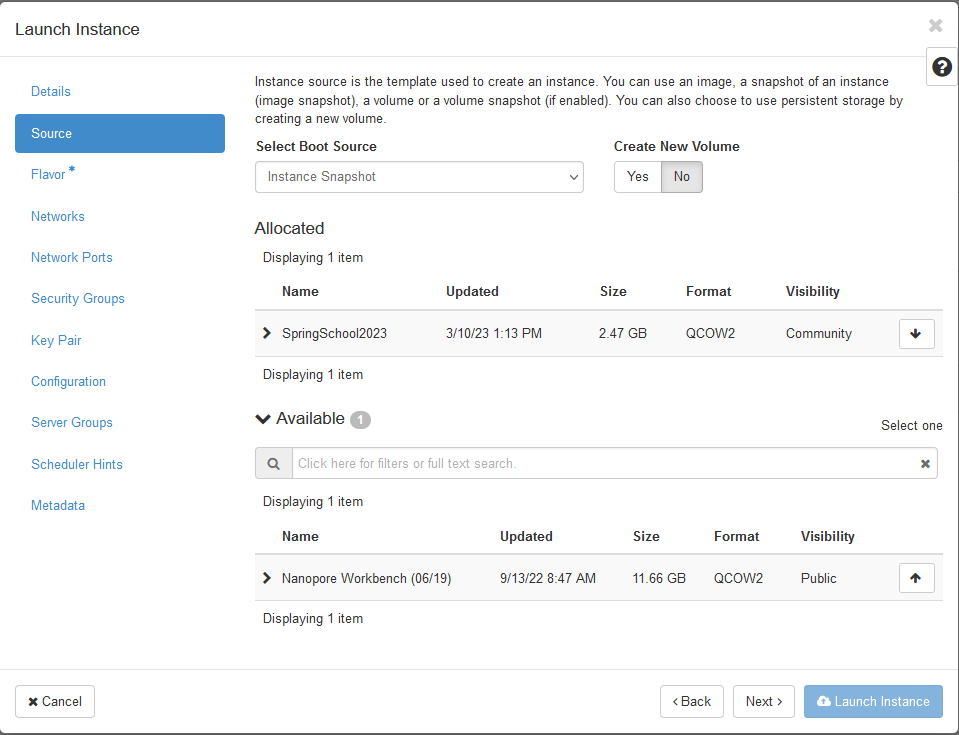
Task: Go to the Key Pair tab
Action: (x=56, y=341)
